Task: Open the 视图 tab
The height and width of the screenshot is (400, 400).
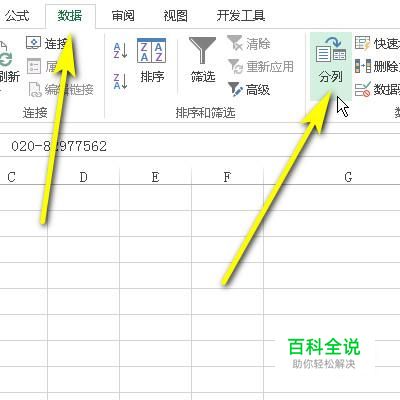Action: point(175,15)
